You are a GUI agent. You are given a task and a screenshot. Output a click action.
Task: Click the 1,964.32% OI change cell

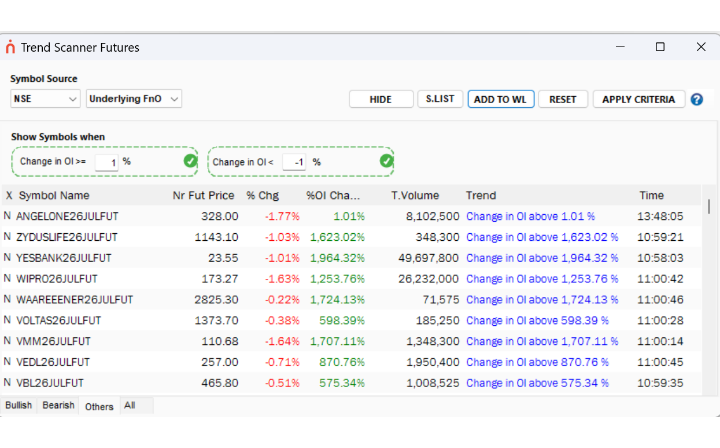point(337,258)
